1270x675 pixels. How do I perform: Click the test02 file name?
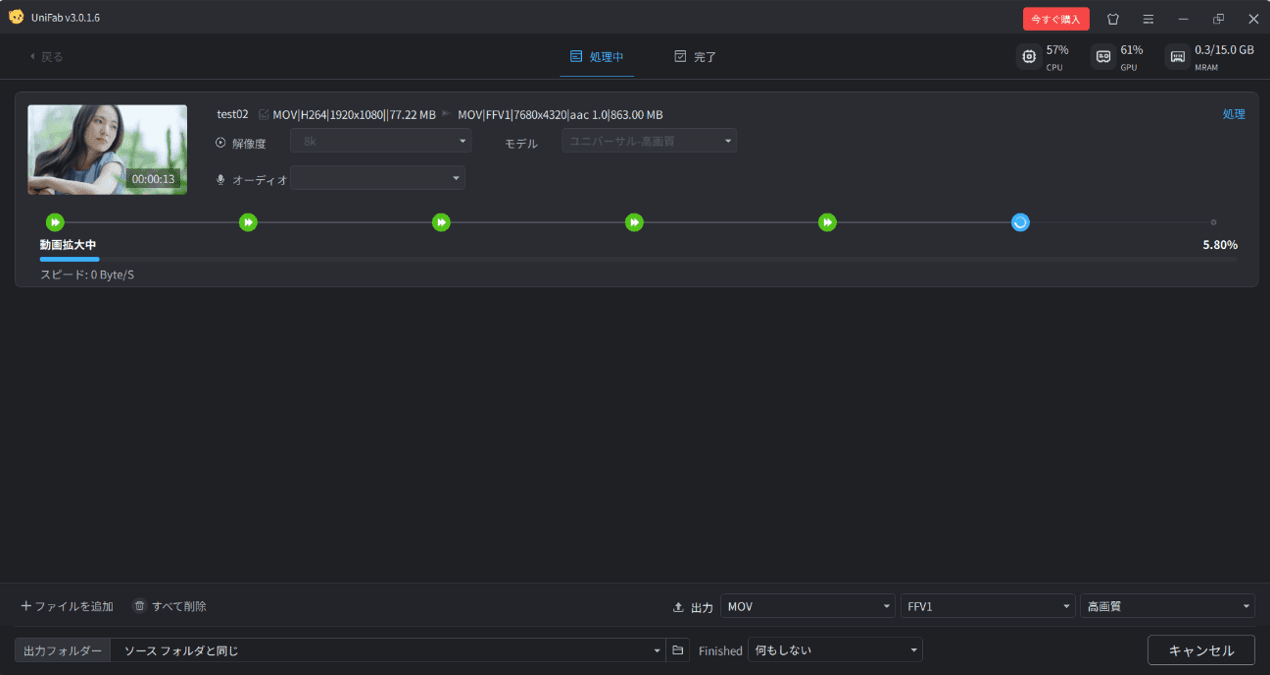pos(233,114)
